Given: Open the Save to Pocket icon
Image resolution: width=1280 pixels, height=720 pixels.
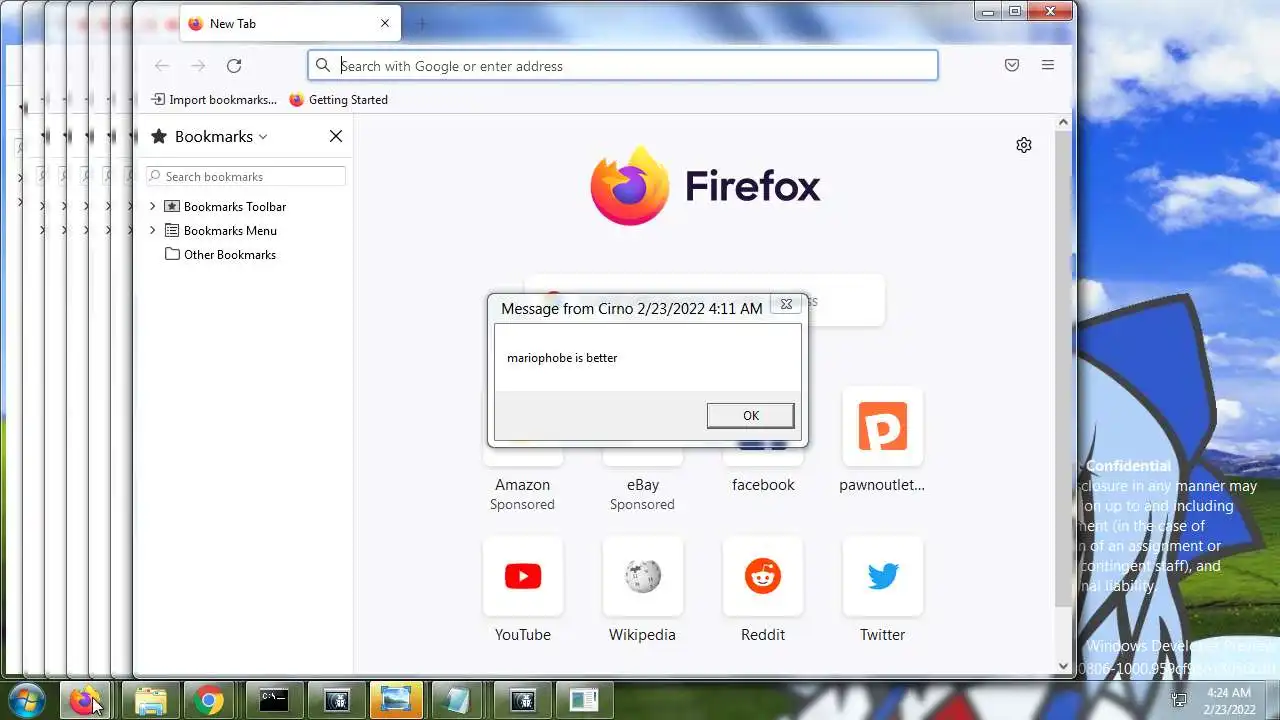Looking at the screenshot, I should click(x=1012, y=65).
